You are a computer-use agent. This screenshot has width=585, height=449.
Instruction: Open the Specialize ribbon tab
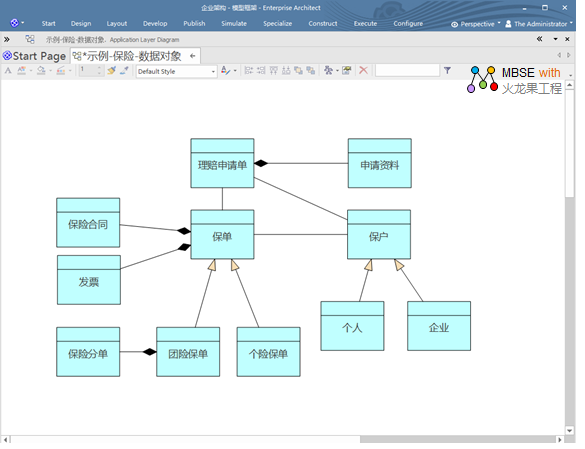[278, 24]
